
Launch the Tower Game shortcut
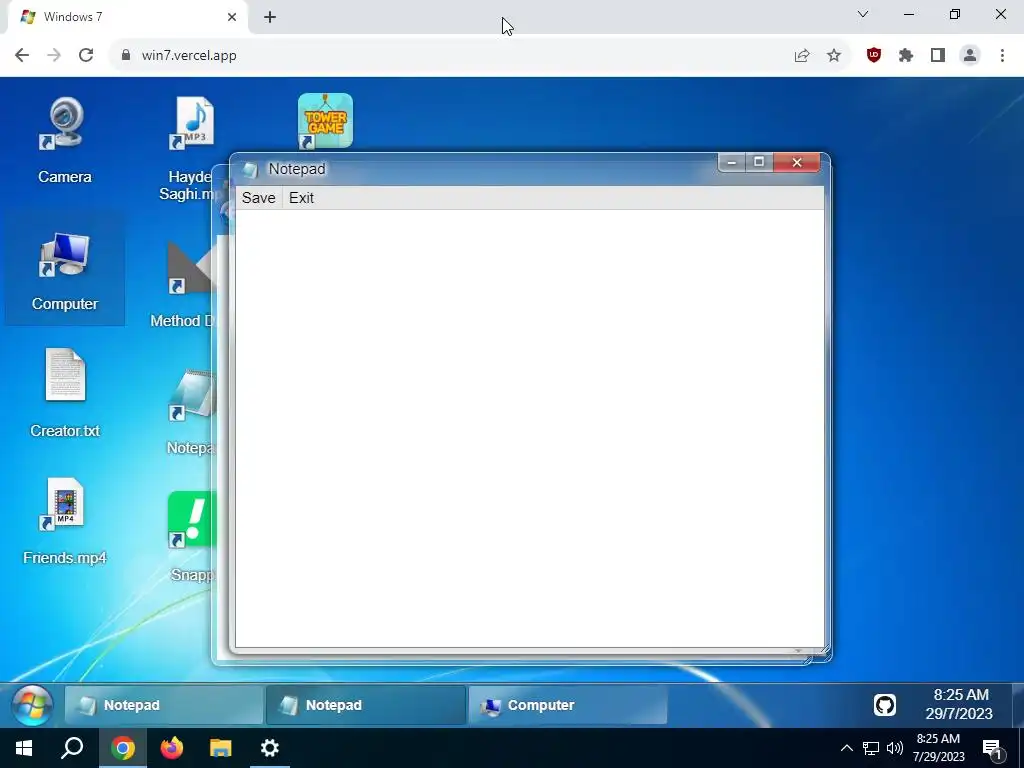coord(325,121)
